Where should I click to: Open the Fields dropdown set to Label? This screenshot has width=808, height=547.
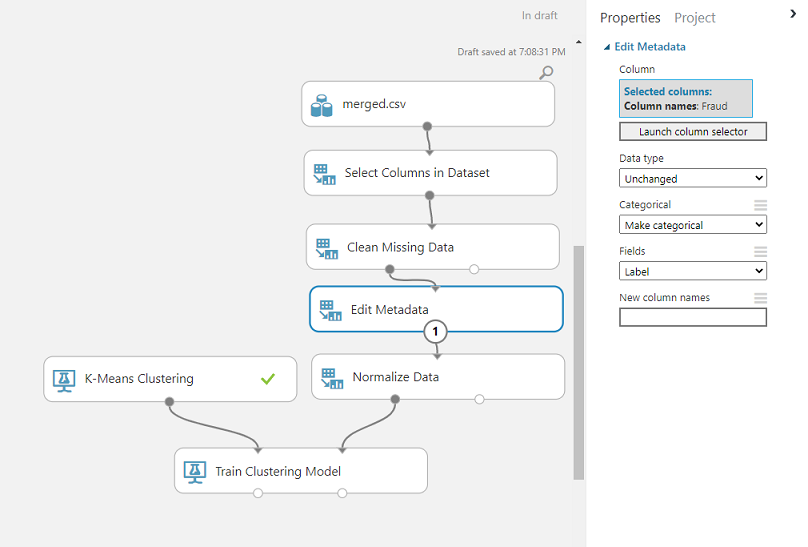pyautogui.click(x=693, y=271)
